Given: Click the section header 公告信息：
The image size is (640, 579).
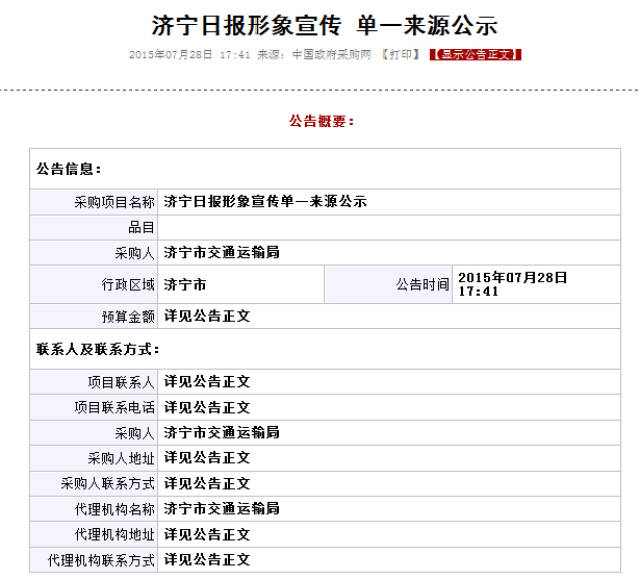Looking at the screenshot, I should 69,169.
